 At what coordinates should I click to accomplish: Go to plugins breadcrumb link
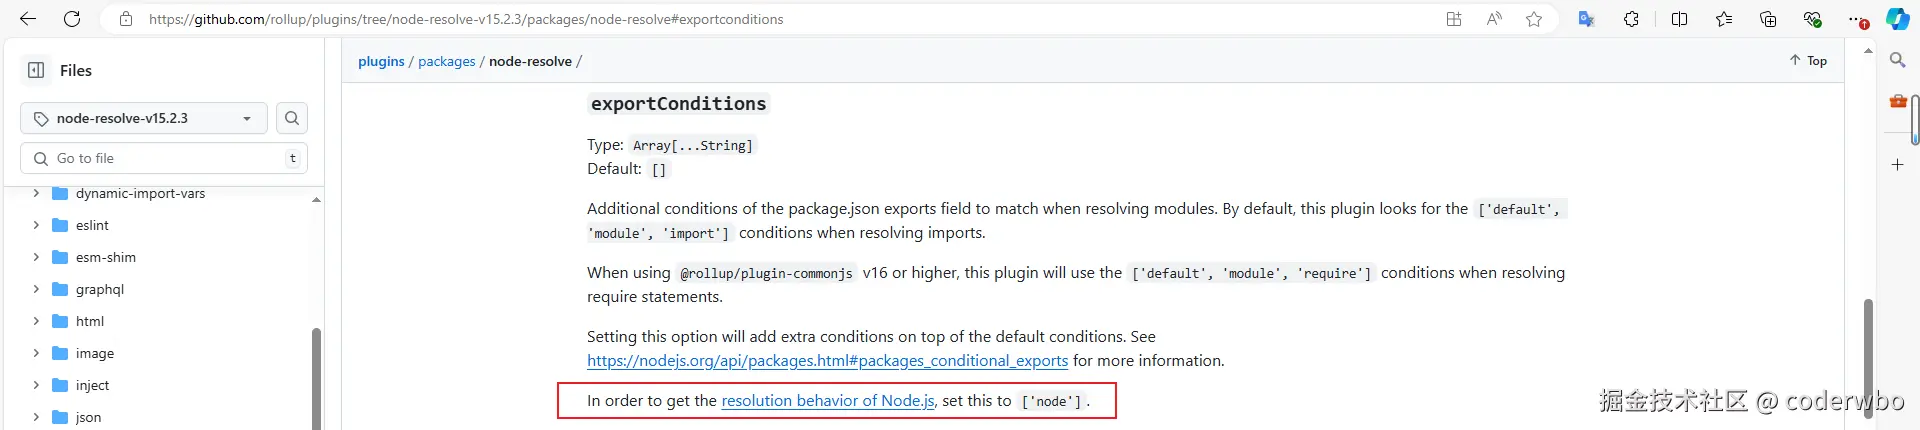381,61
